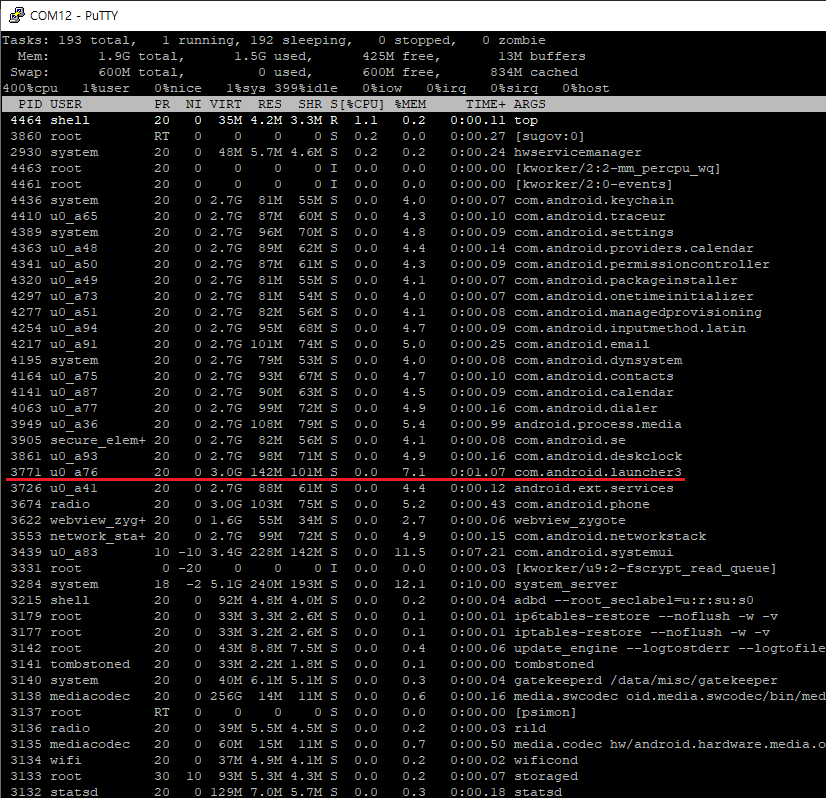Click secure_elem+ user name
826x798 pixels.
(x=97, y=440)
